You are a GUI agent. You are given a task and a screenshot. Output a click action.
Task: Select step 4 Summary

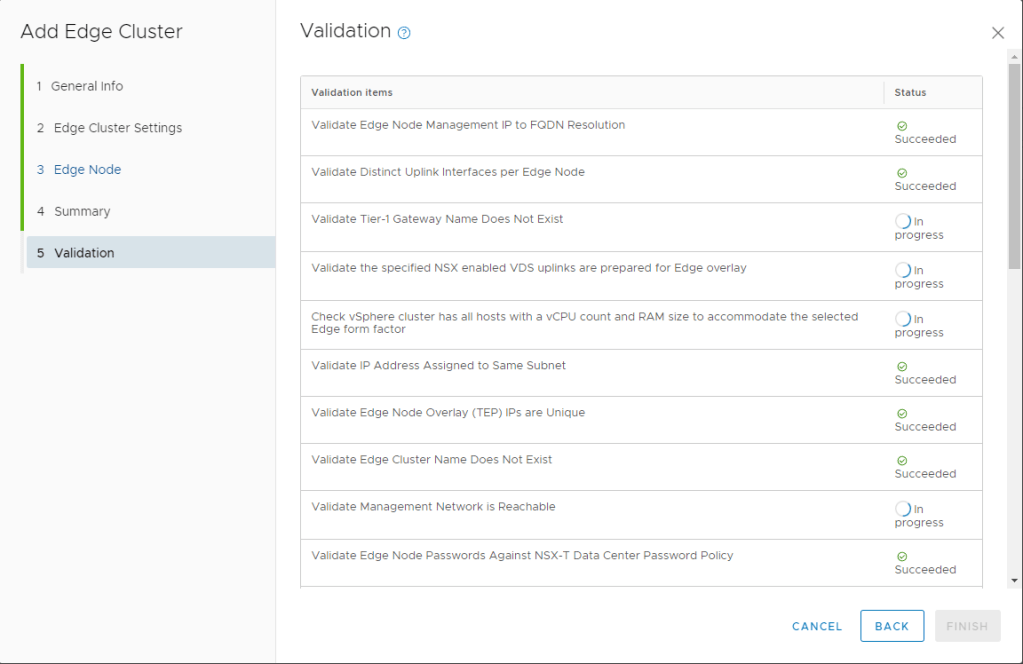tap(81, 211)
